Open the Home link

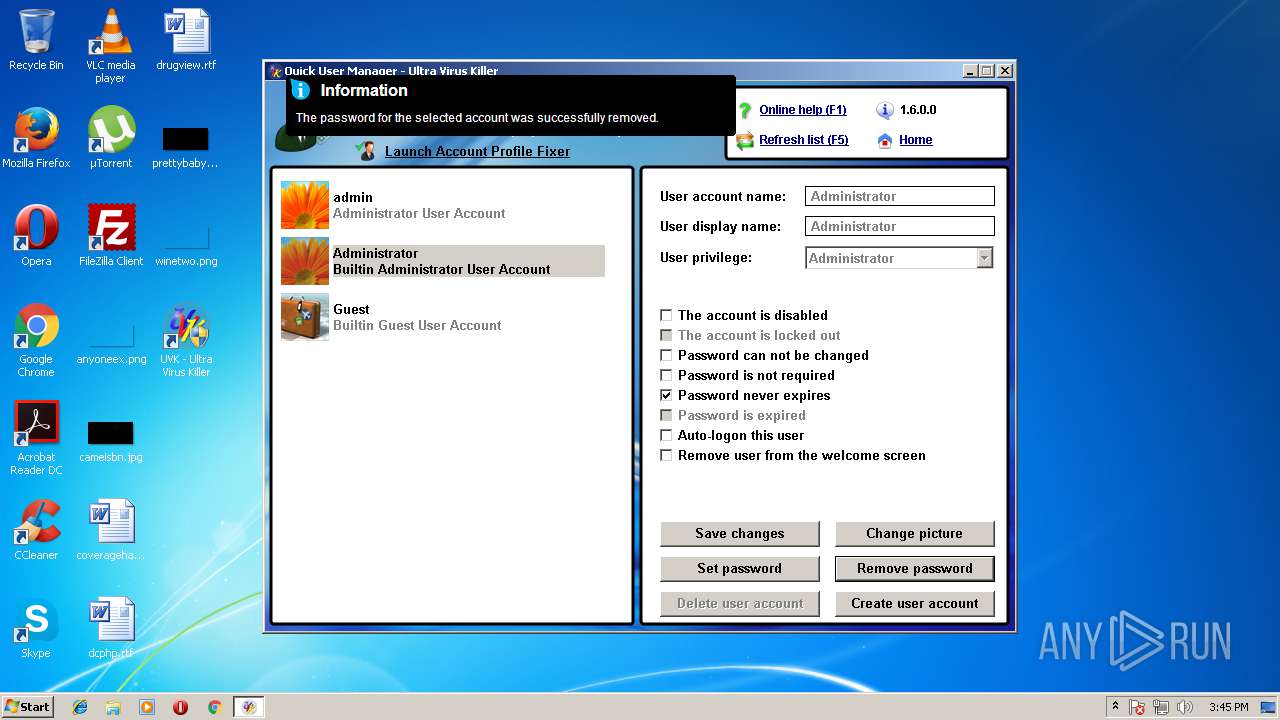[916, 140]
